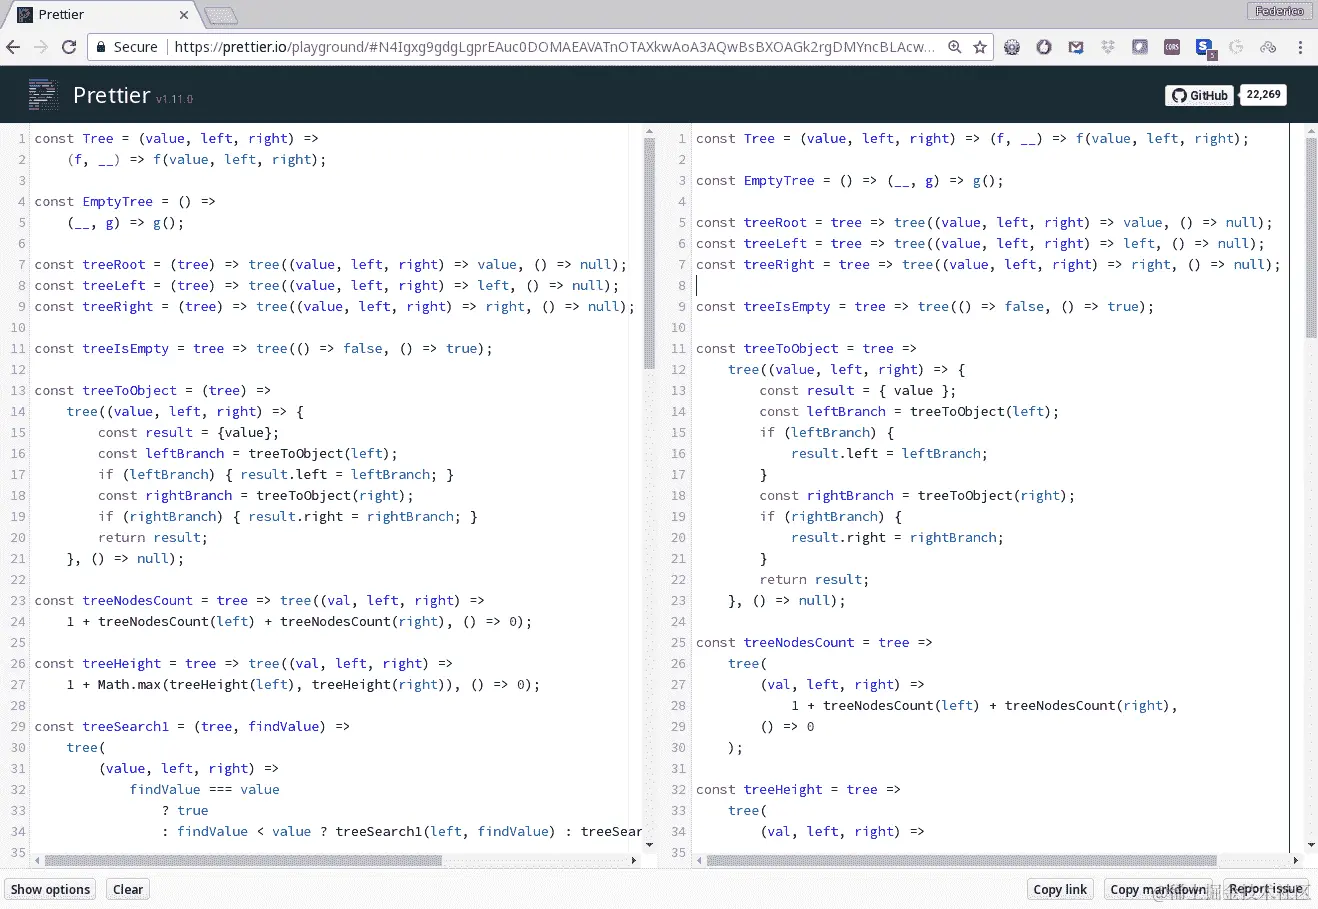The width and height of the screenshot is (1318, 909).
Task: Click 'treeNodesCount' declaration in output line 25
Action: pyautogui.click(x=799, y=642)
